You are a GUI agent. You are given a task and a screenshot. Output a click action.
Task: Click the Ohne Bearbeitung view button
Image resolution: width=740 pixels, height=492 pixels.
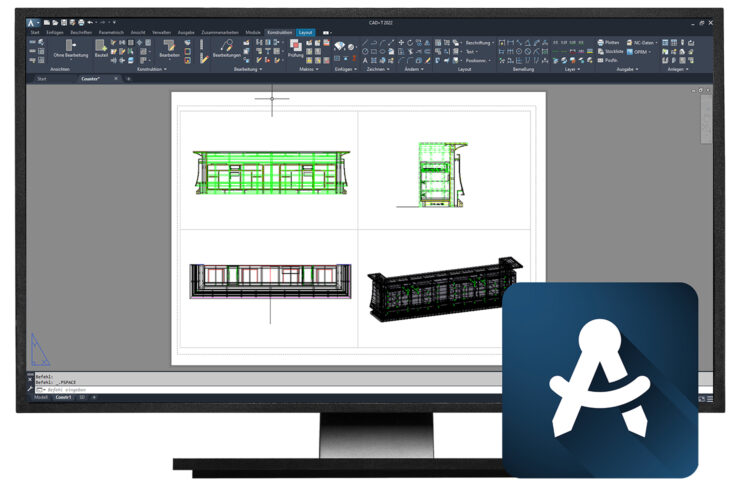(70, 50)
